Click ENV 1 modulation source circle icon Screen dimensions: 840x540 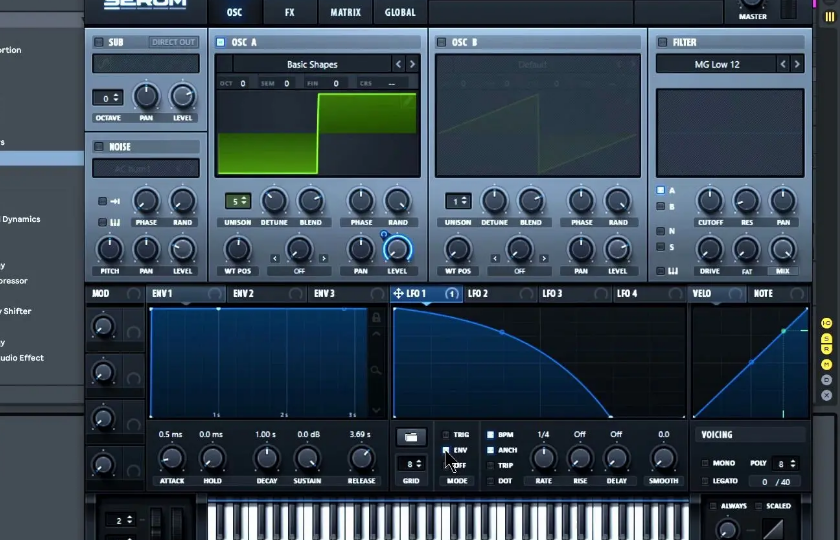(215, 294)
